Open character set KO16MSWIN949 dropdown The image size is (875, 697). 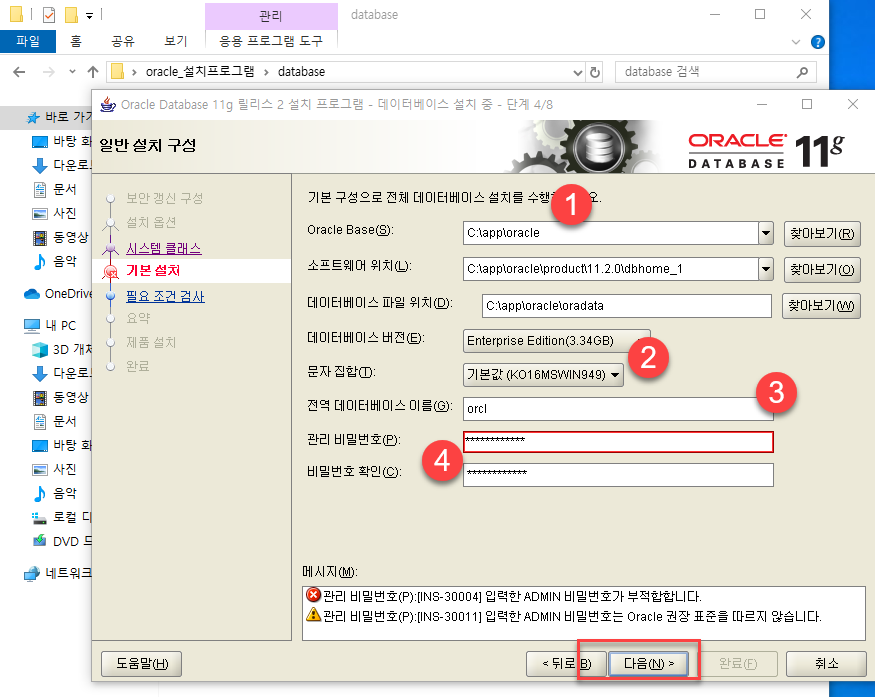(x=543, y=374)
